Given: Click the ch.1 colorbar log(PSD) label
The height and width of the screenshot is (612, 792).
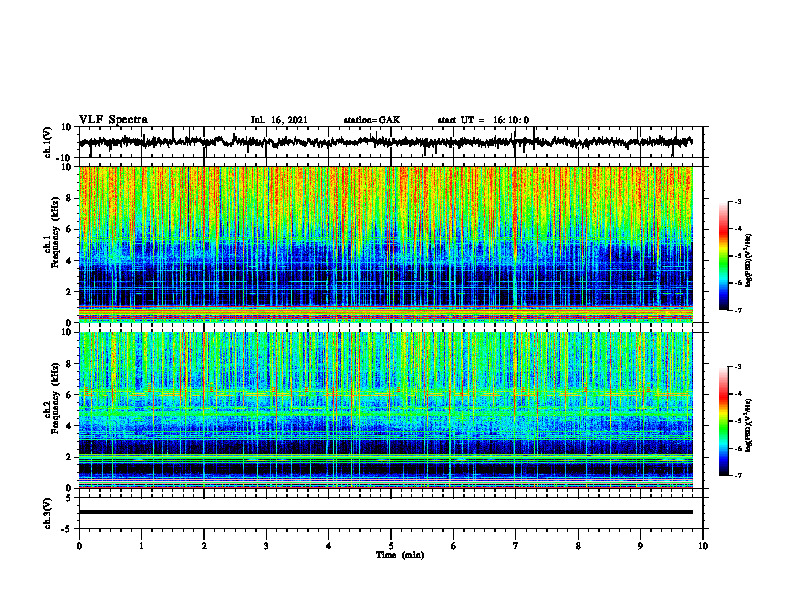Looking at the screenshot, I should pos(748,260).
